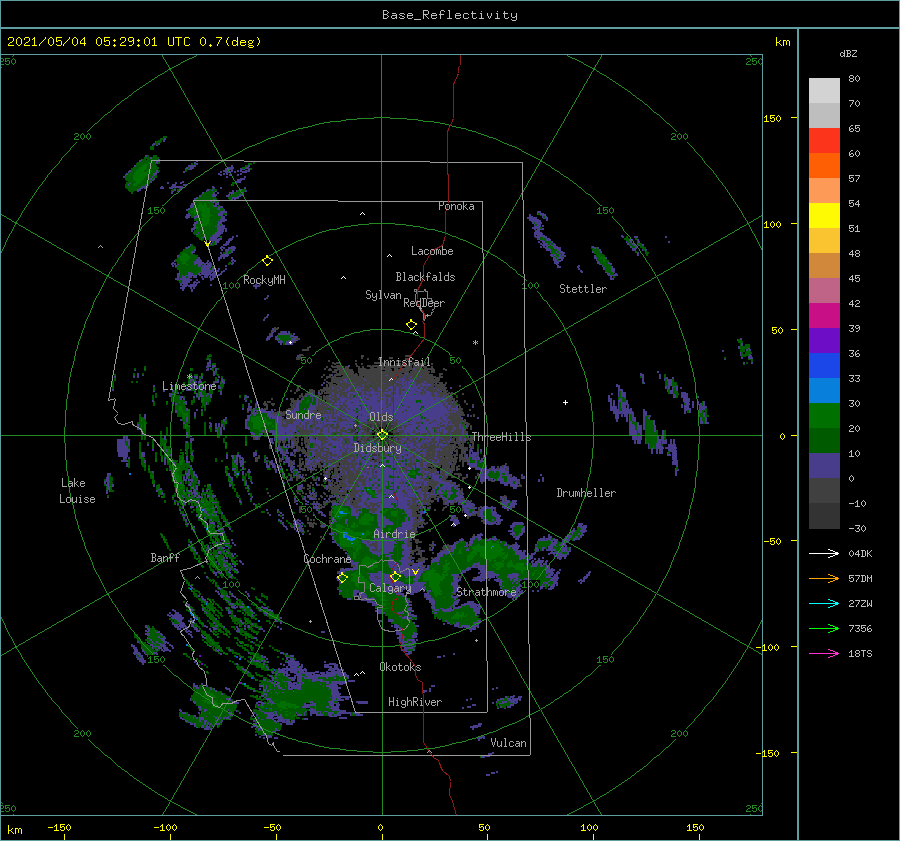Screen dimensions: 900x841
Task: Click the dBZ legend heading
Action: click(848, 53)
